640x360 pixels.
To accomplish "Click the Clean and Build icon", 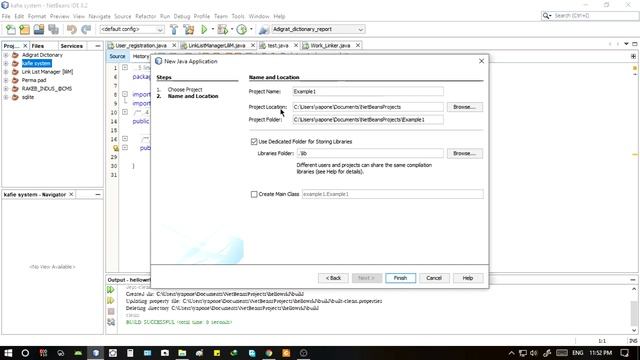I will pos(189,29).
